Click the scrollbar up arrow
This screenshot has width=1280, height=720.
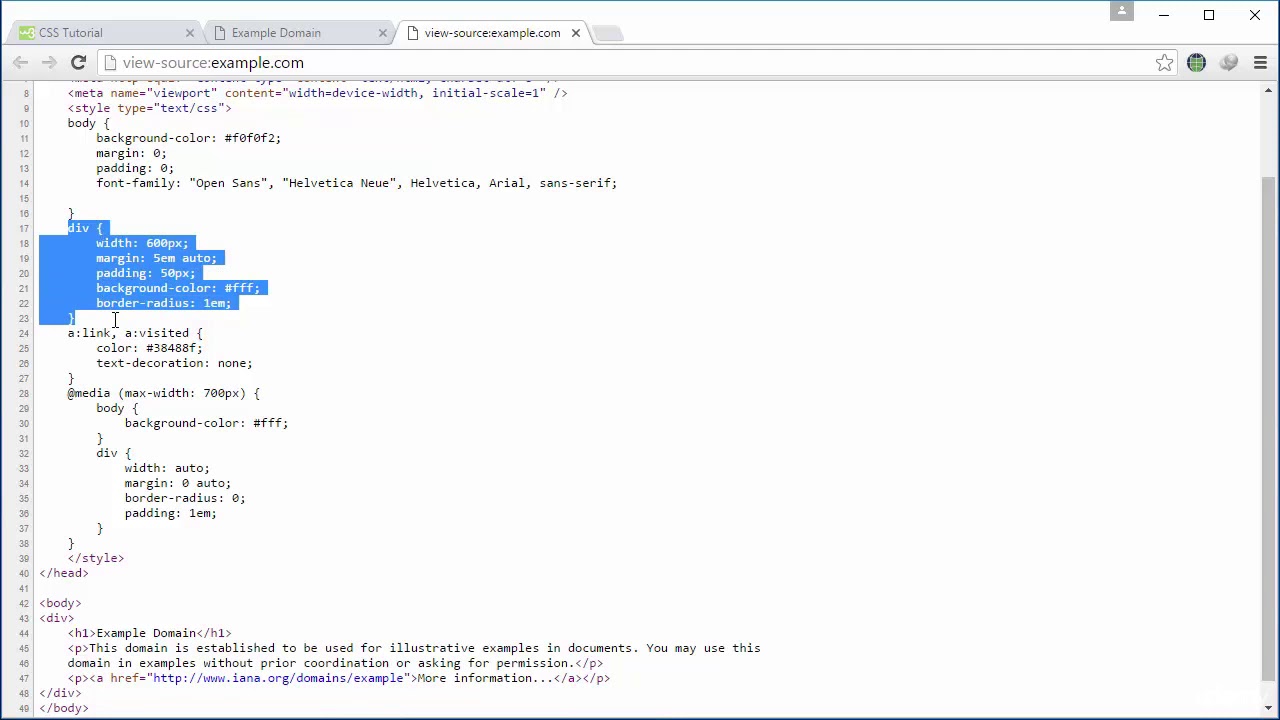(1269, 88)
